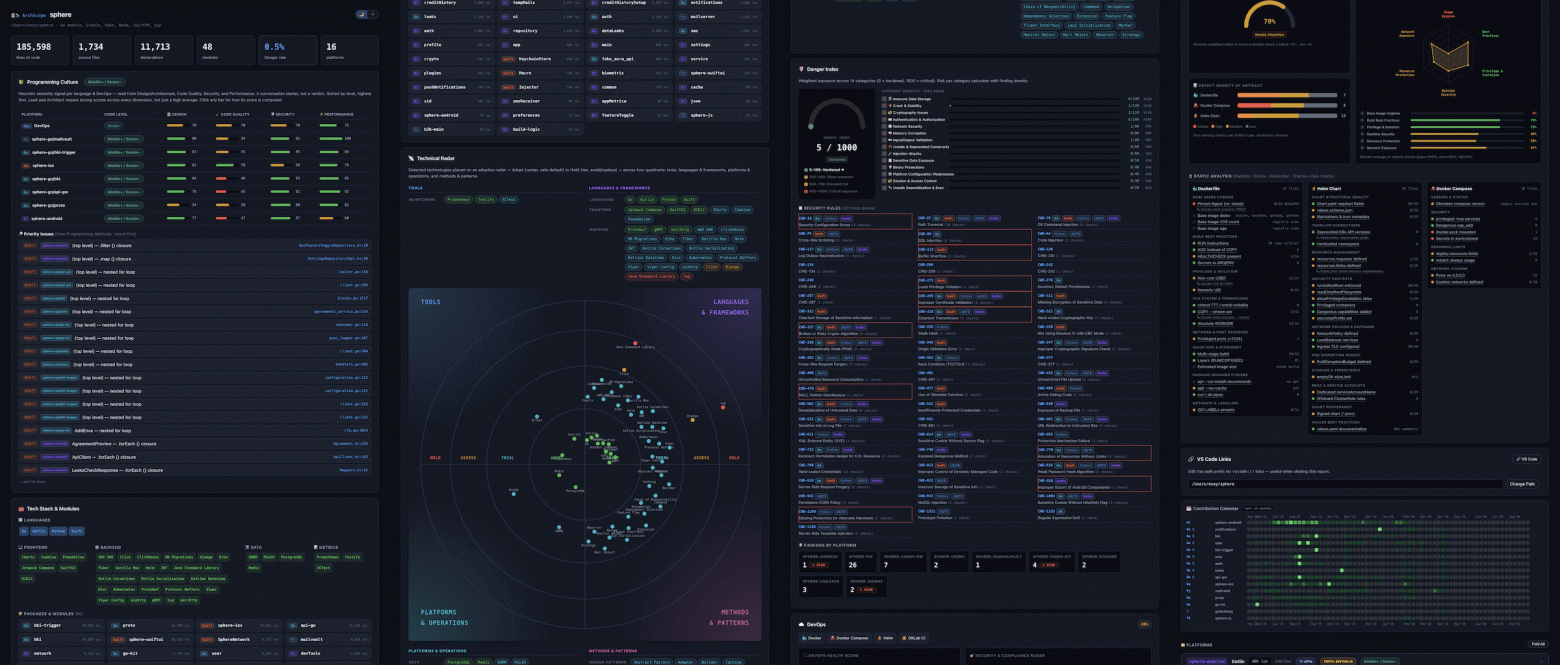Click the VS Code button
The image size is (1560, 665).
(x=1526, y=459)
